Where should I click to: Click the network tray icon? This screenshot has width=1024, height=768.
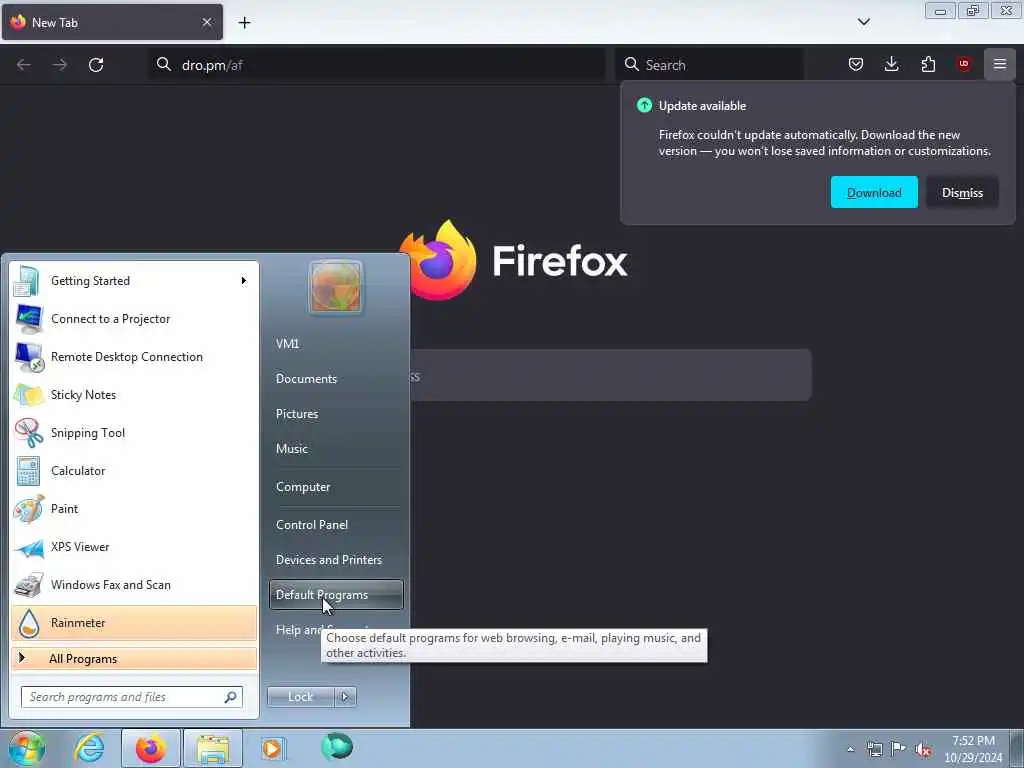(x=874, y=749)
